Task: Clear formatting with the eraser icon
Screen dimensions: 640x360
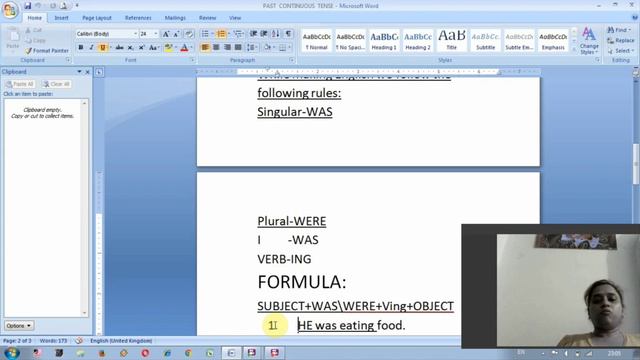Action: 189,34
